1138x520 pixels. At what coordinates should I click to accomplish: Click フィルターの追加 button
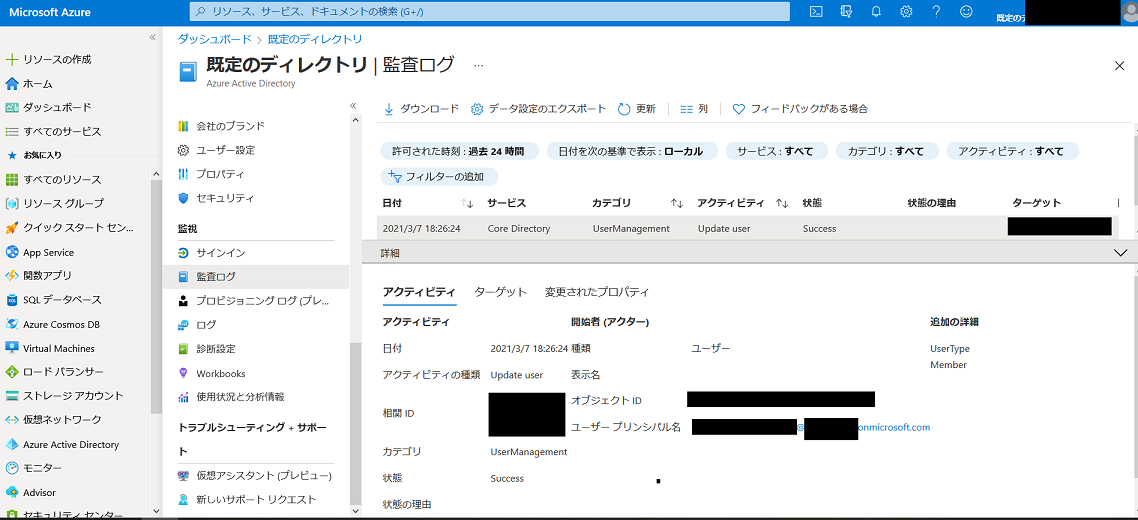click(x=438, y=176)
